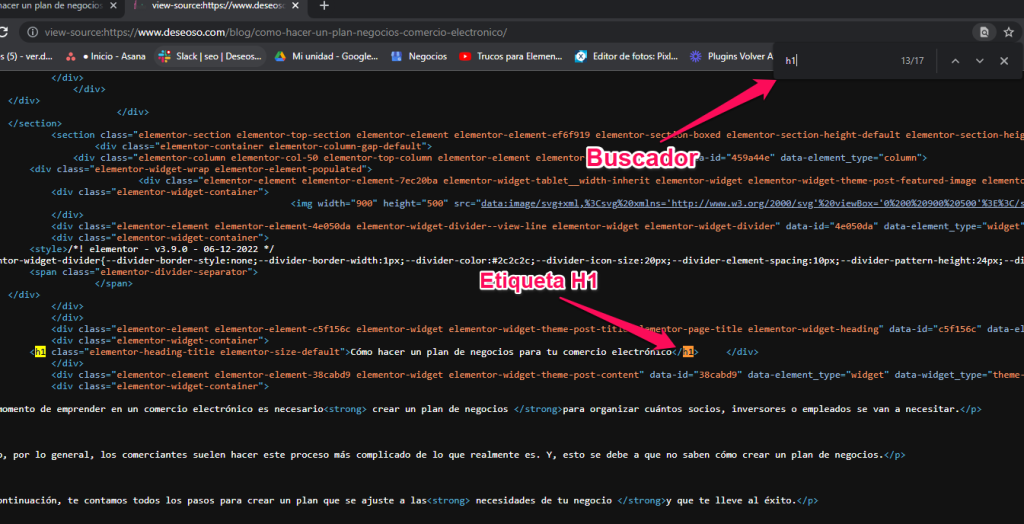The height and width of the screenshot is (524, 1024).
Task: Open the Negocios bookmark
Action: click(419, 56)
